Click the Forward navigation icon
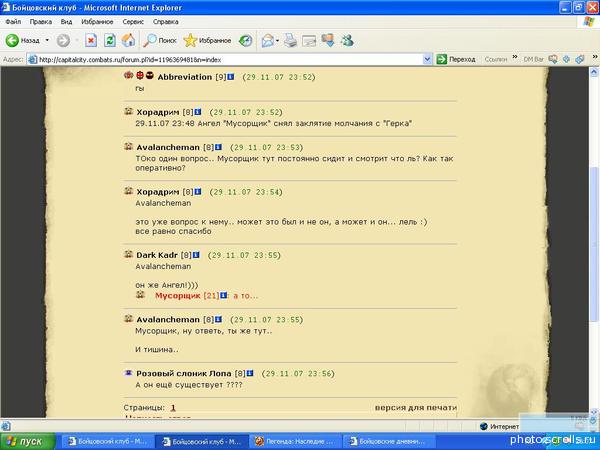The height and width of the screenshot is (450, 600). click(63, 41)
